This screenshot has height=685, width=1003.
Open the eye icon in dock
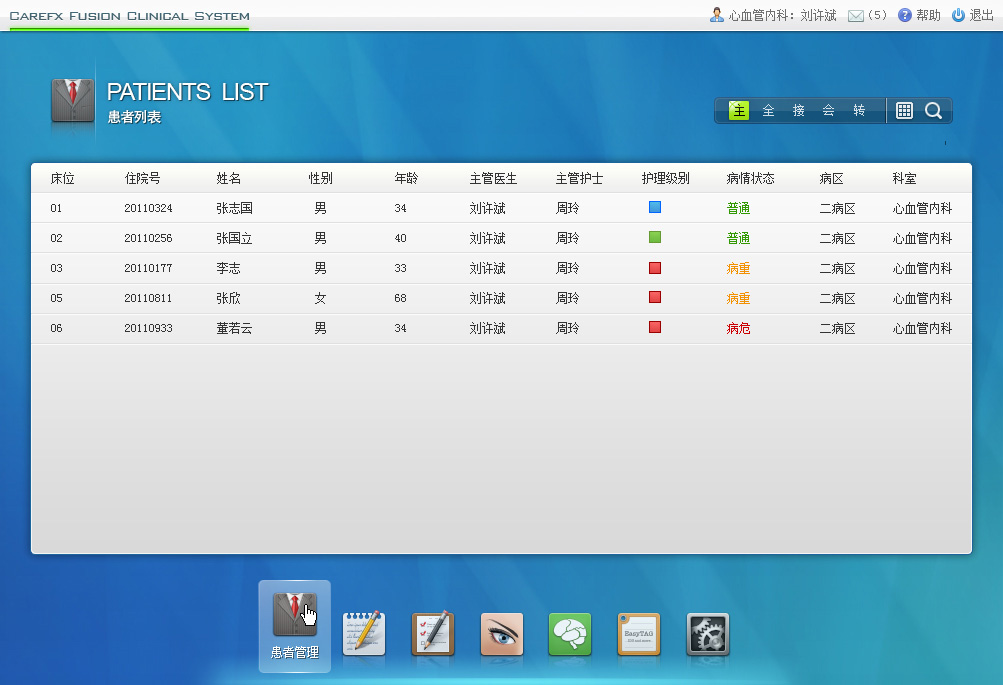click(x=502, y=634)
